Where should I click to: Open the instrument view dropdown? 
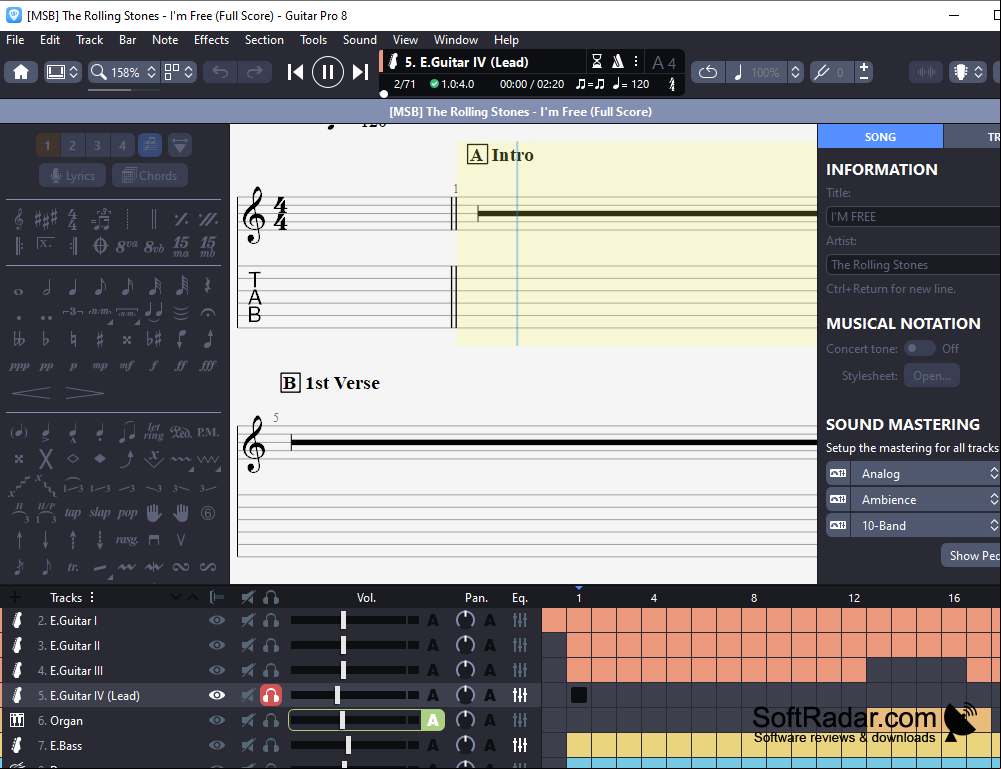[x=968, y=71]
